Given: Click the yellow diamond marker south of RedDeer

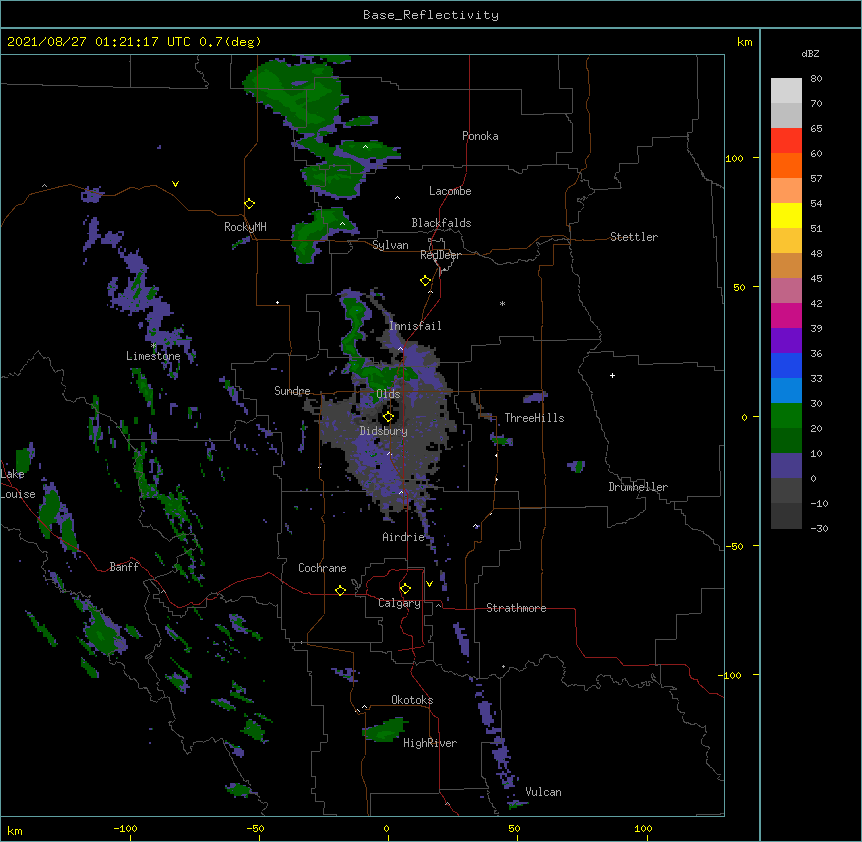Looking at the screenshot, I should click(x=426, y=281).
